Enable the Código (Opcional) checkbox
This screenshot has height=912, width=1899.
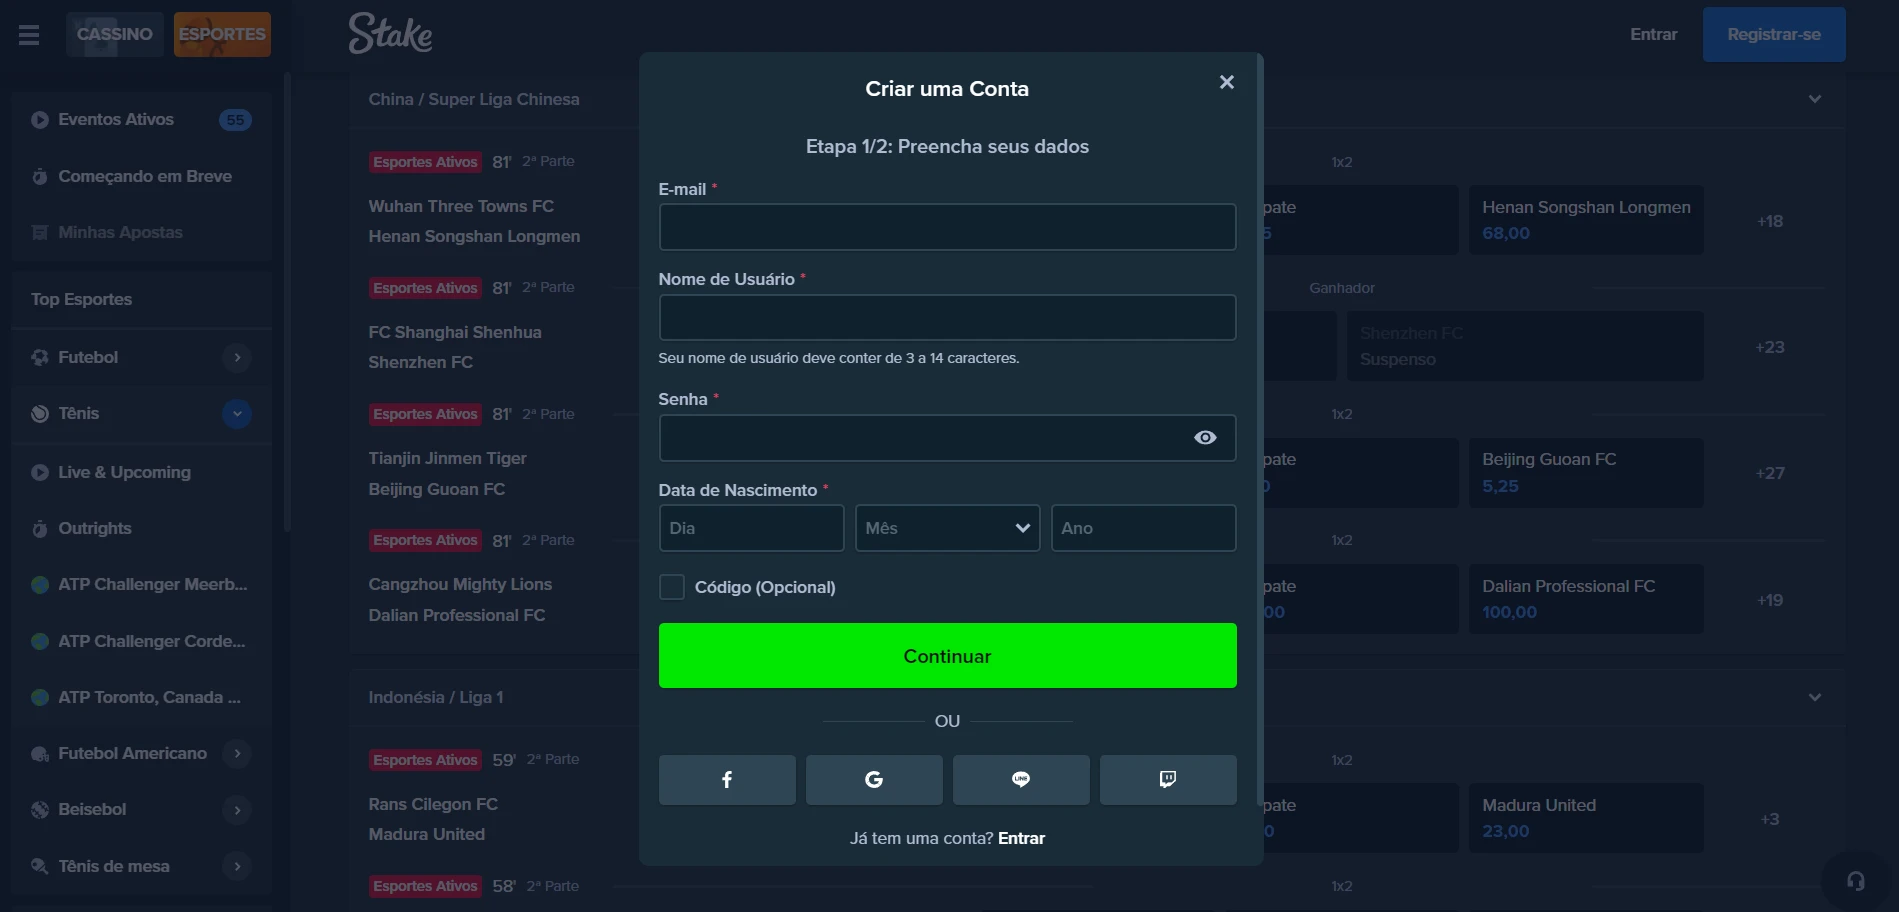coord(672,587)
